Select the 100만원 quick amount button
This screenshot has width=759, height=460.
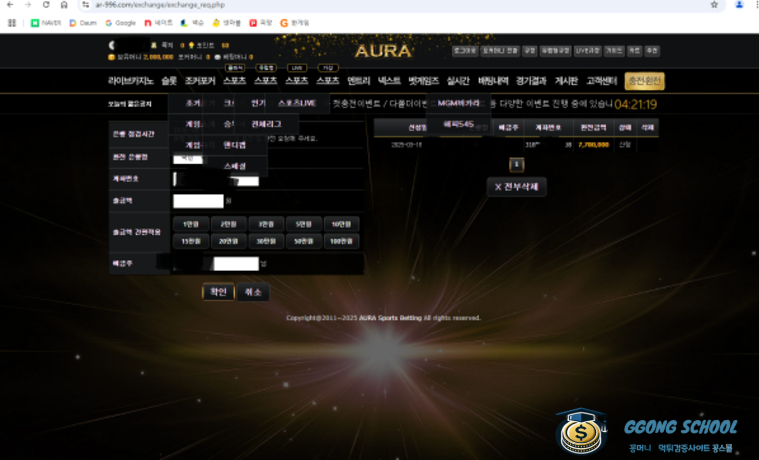pyautogui.click(x=341, y=241)
